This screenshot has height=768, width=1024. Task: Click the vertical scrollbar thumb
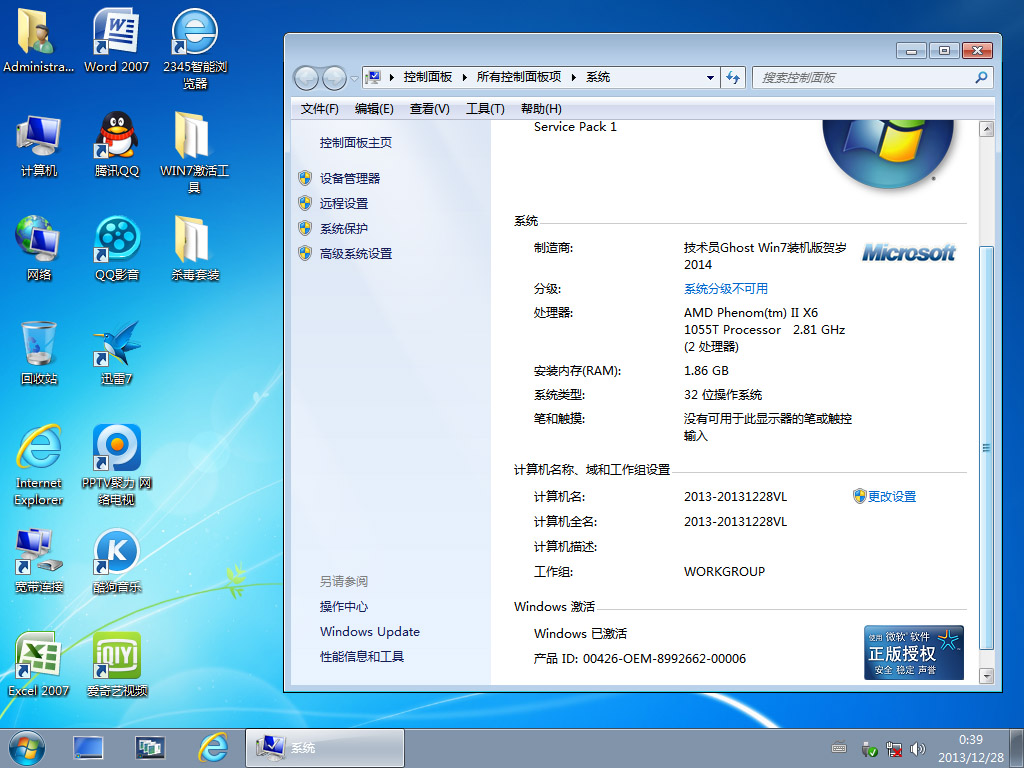987,448
